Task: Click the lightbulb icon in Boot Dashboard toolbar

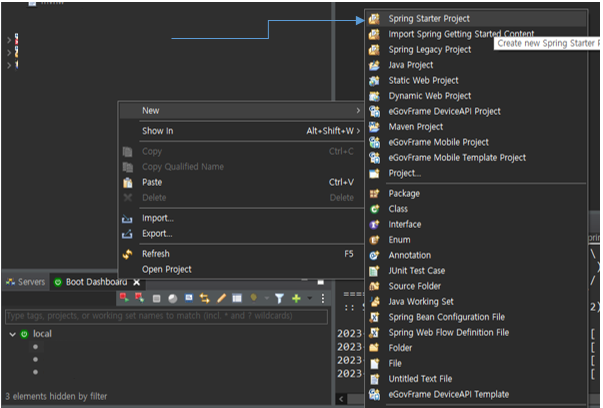Action: 253,298
